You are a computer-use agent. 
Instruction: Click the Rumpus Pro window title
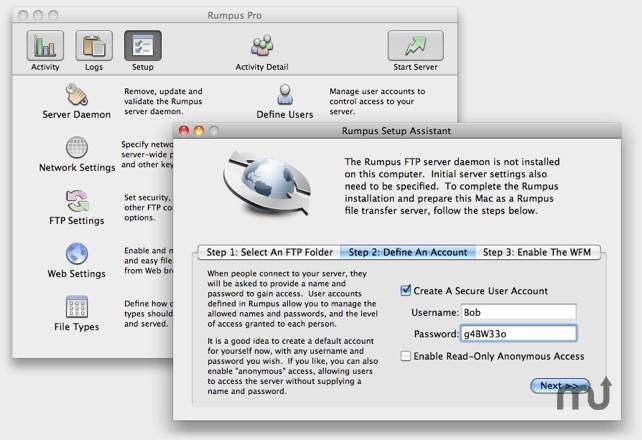click(x=235, y=16)
